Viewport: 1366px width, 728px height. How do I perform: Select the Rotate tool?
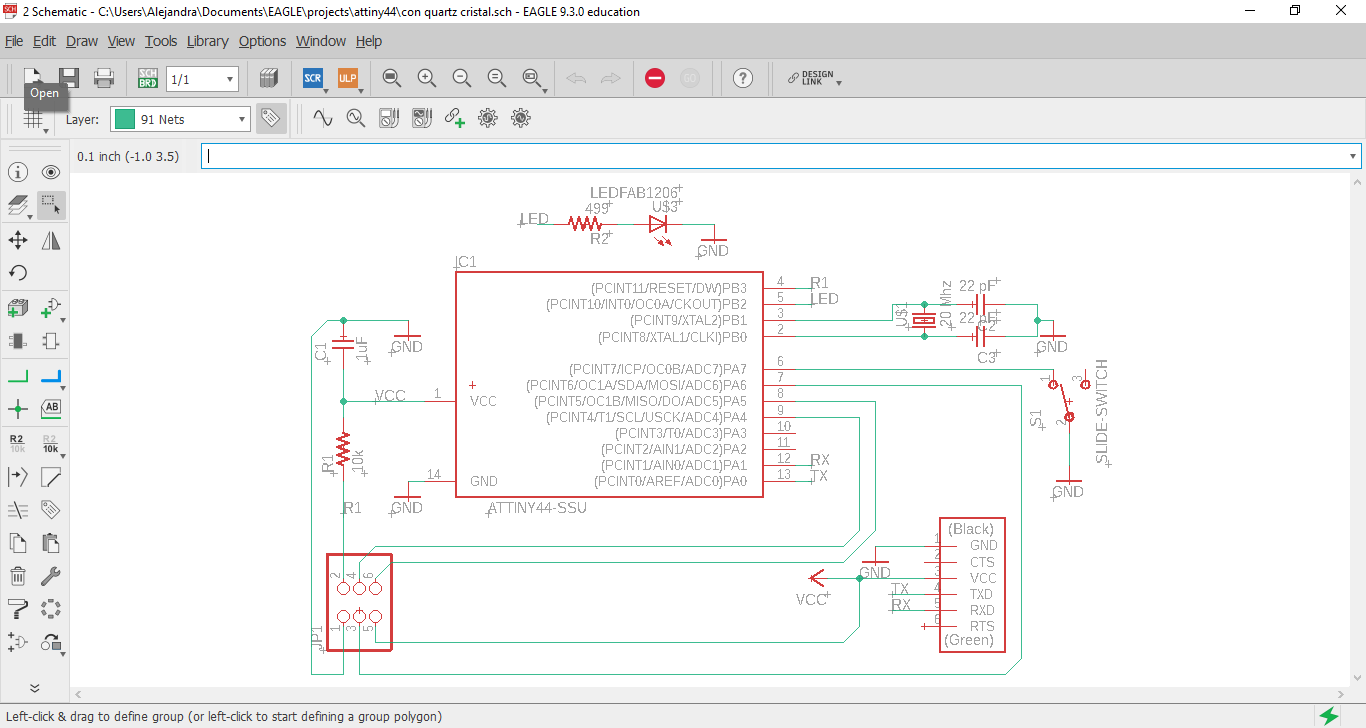[17, 273]
